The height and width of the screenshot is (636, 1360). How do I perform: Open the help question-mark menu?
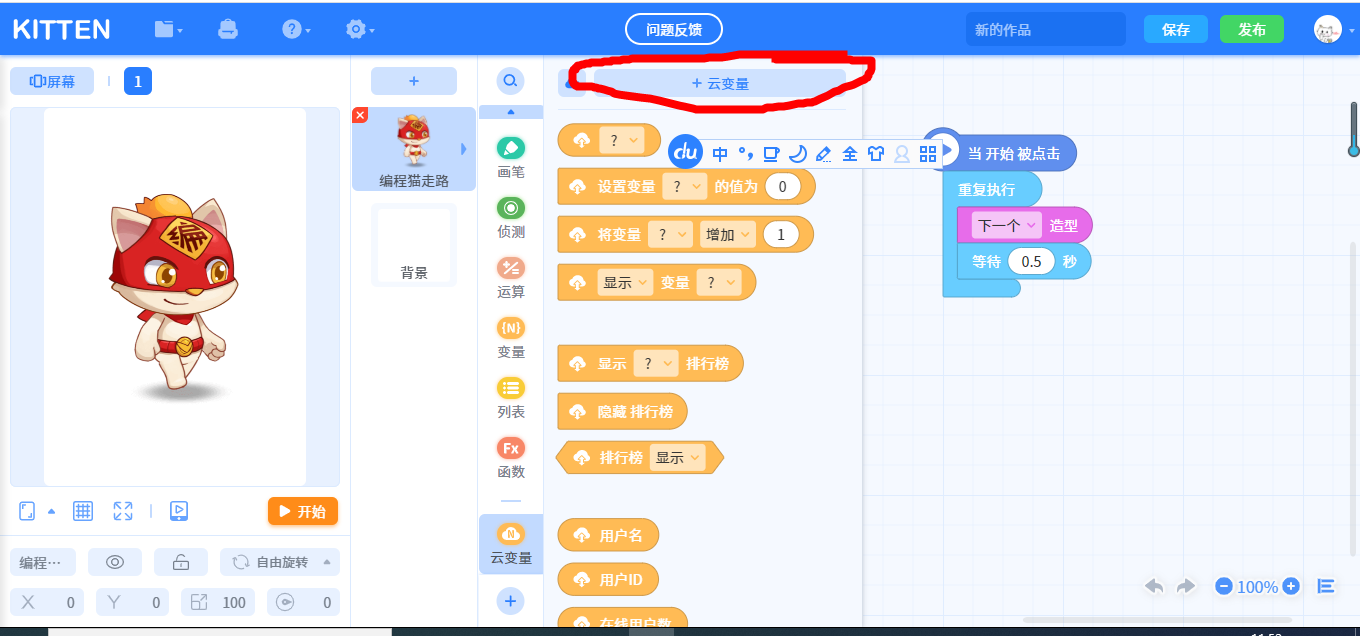[x=296, y=29]
